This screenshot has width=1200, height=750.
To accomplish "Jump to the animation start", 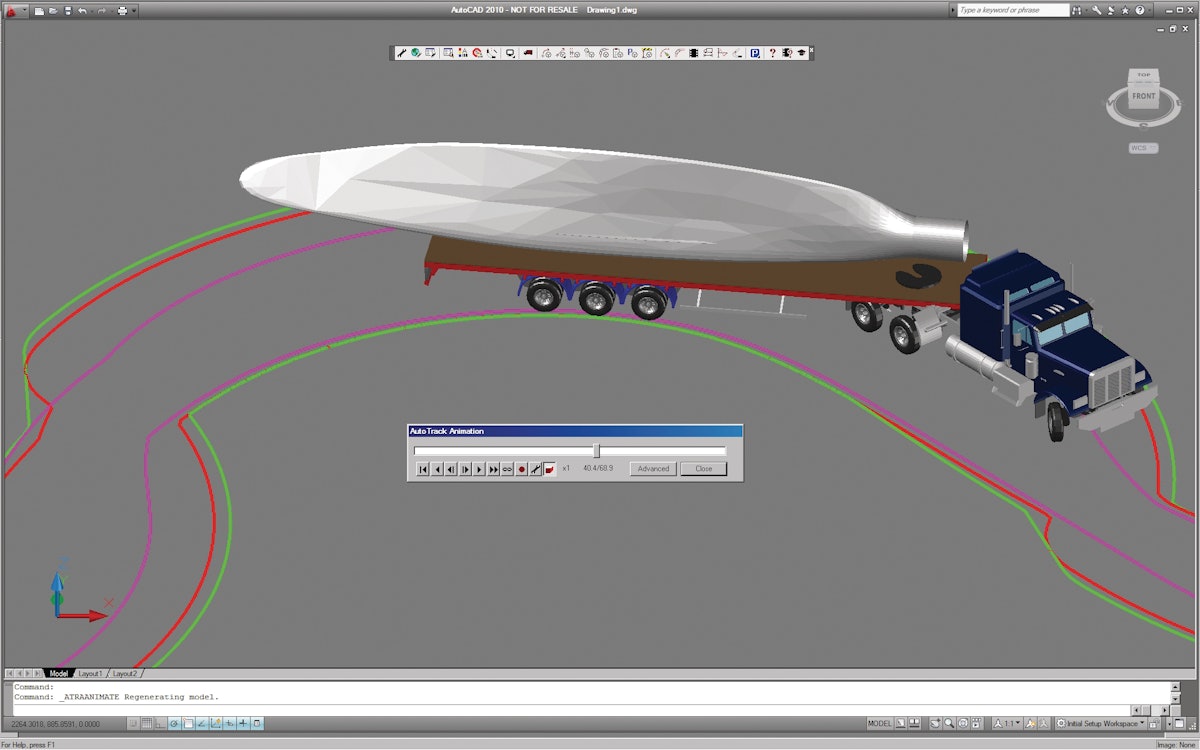I will pyautogui.click(x=424, y=469).
